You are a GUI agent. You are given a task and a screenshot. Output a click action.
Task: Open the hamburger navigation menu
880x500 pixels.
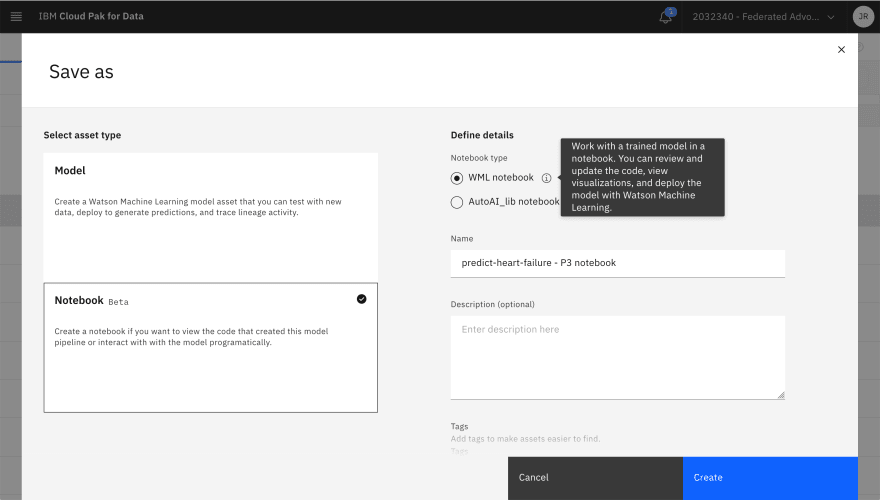tap(16, 16)
